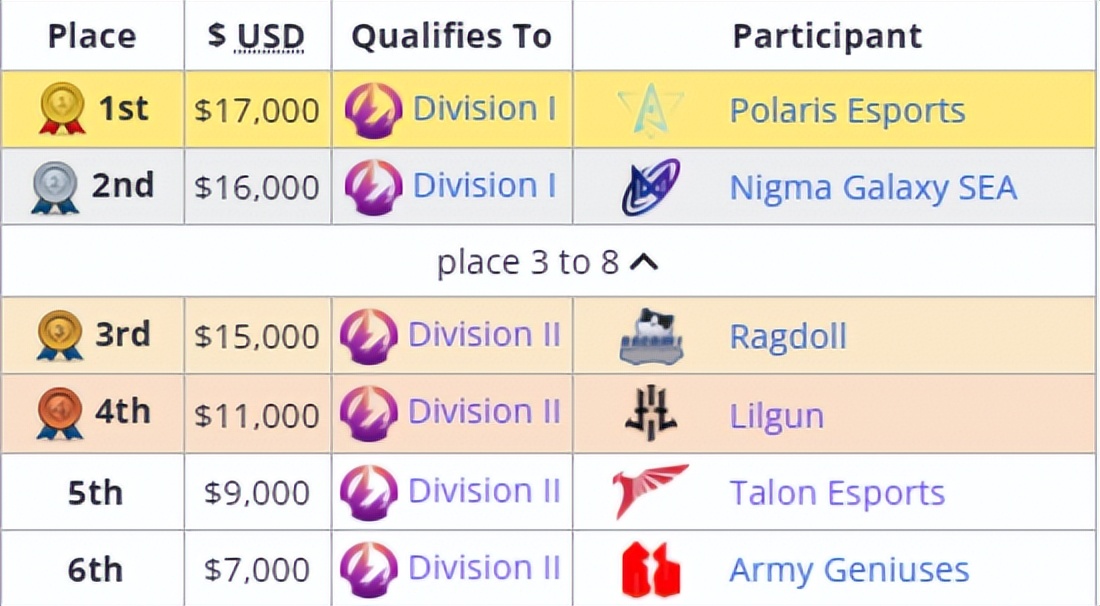Click the $ USD column header
Viewport: 1100px width, 606px height.
coord(255,34)
